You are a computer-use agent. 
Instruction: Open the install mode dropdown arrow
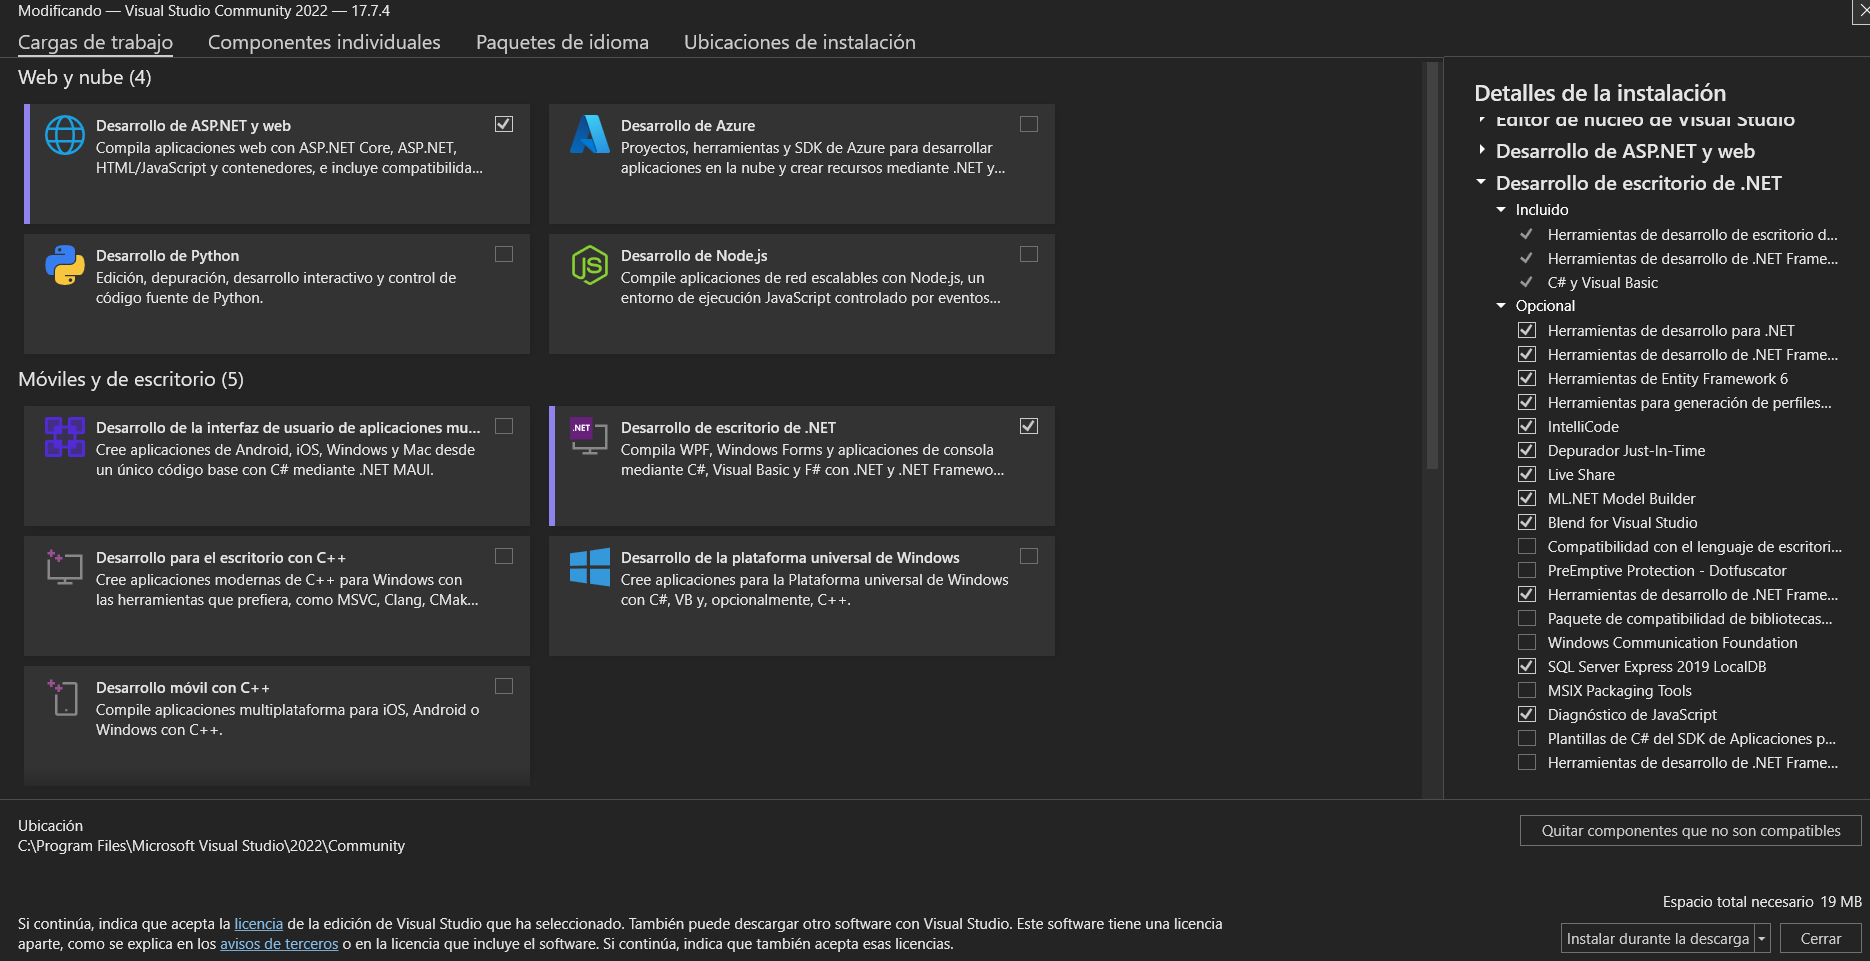(x=1762, y=939)
